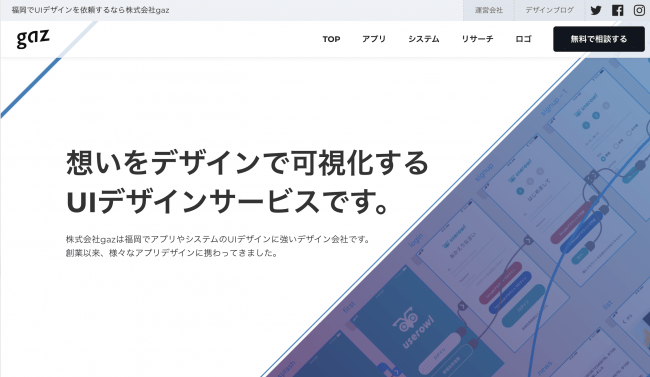Click the sentence starting 株式会社gazは福岡で
This screenshot has height=377, width=650.
coord(217,239)
